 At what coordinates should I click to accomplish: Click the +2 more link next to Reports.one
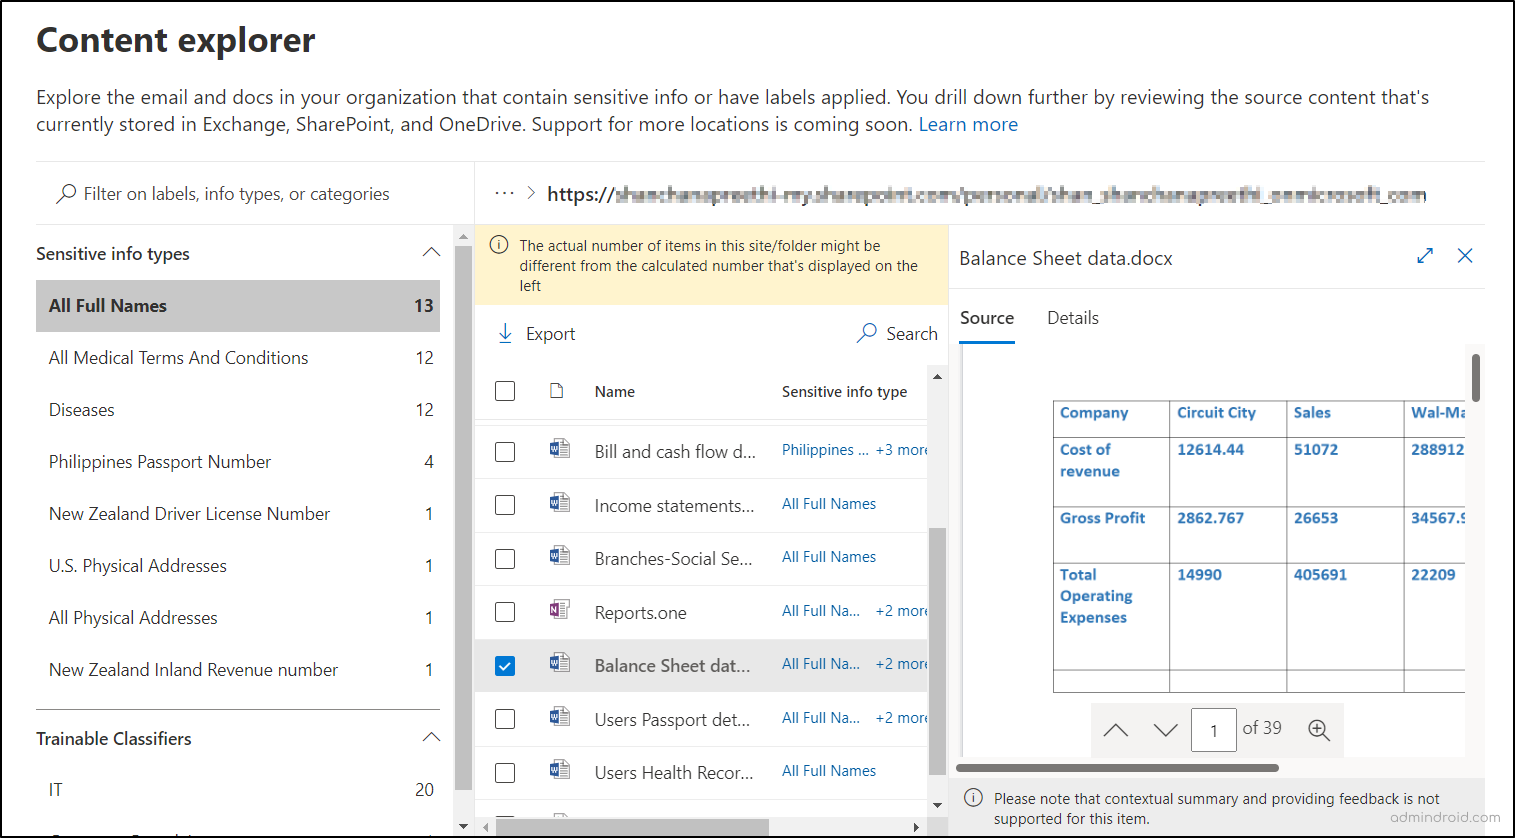pos(899,610)
